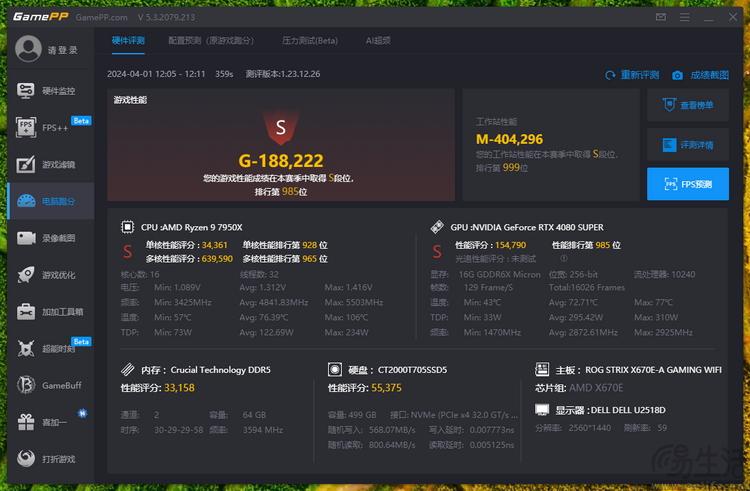This screenshot has width=750, height=491.
Task: Open 超能时刻 Beta sidebar item
Action: point(51,349)
